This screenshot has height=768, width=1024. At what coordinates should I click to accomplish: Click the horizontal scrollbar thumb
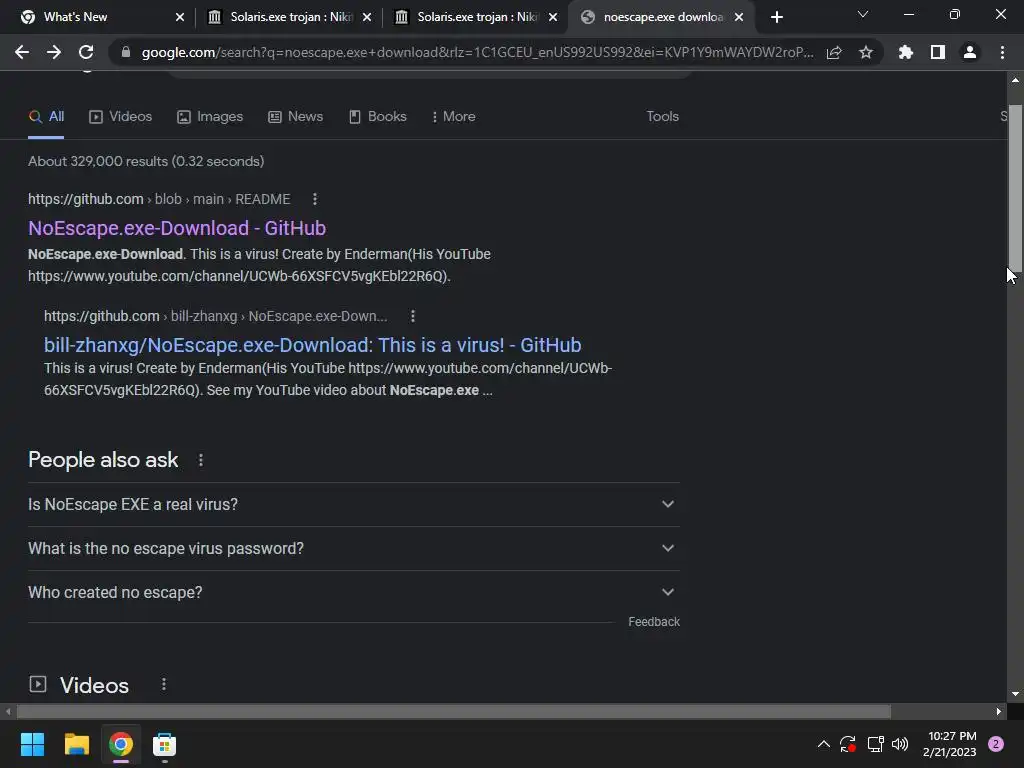454,711
